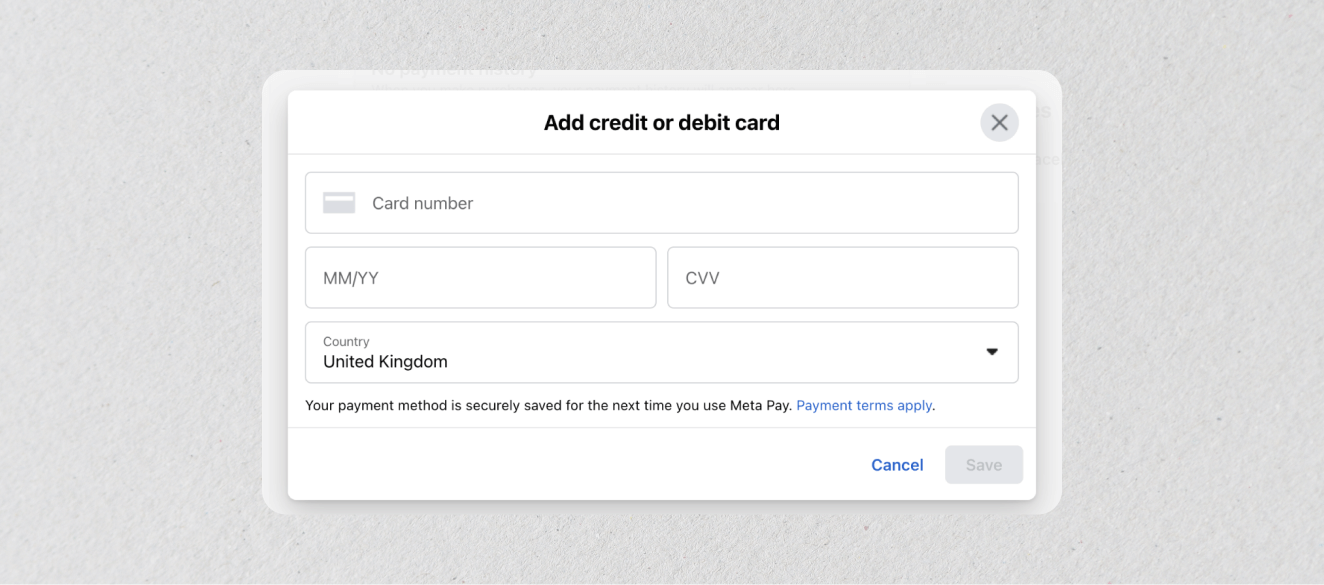Image resolution: width=1324 pixels, height=585 pixels.
Task: Click Cancel to abort adding the card
Action: 896,464
